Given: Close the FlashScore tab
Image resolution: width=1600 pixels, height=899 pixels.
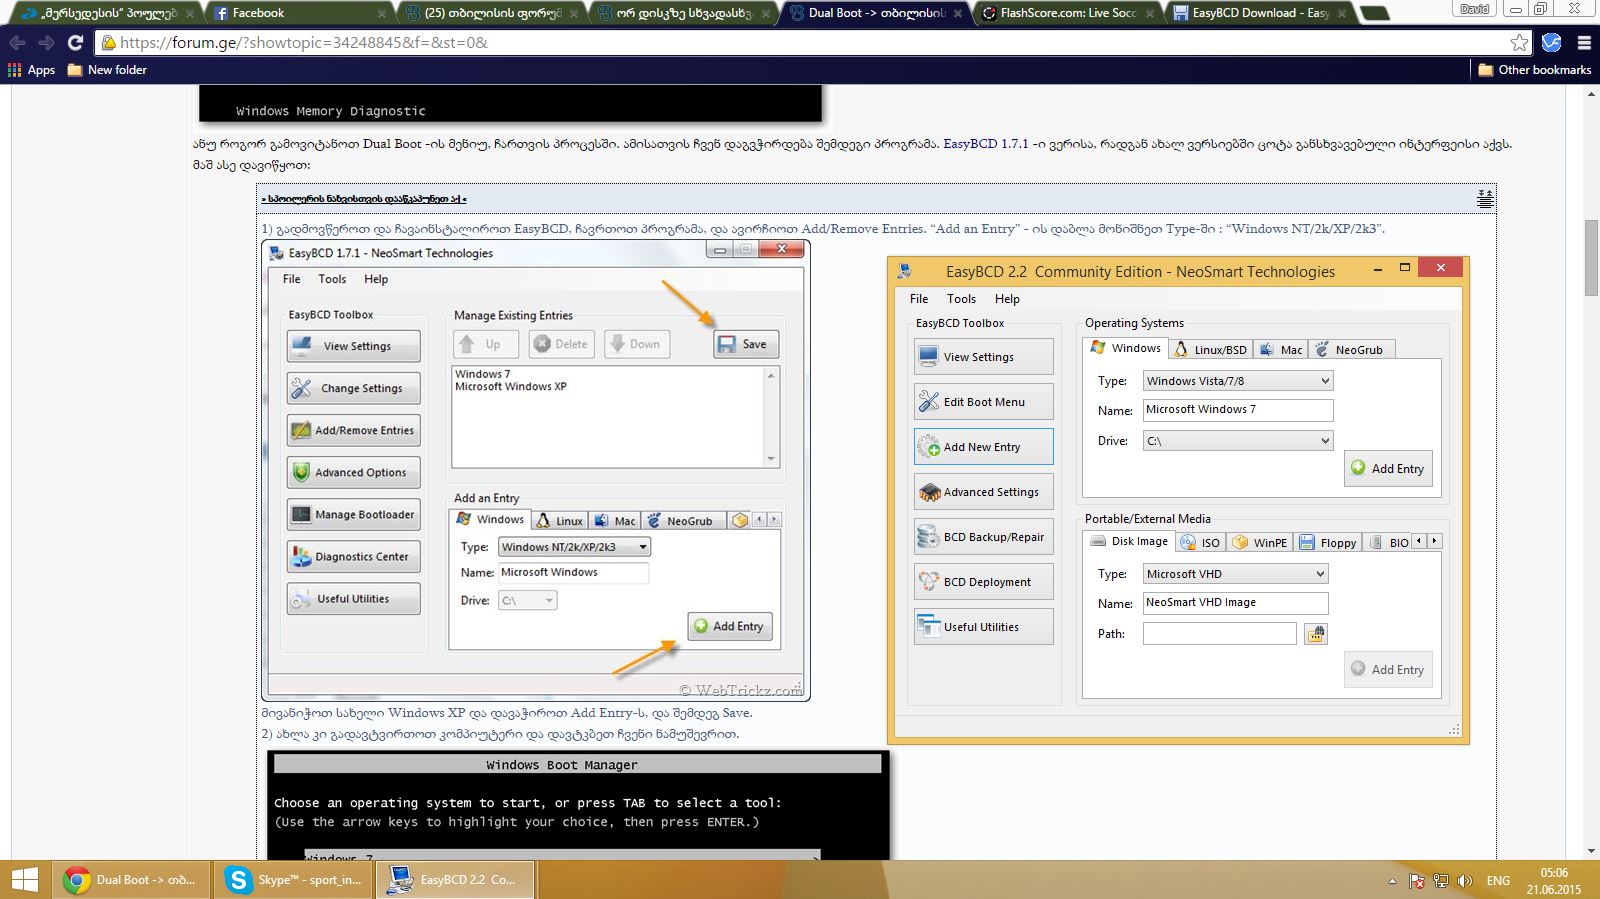Looking at the screenshot, I should [1150, 13].
